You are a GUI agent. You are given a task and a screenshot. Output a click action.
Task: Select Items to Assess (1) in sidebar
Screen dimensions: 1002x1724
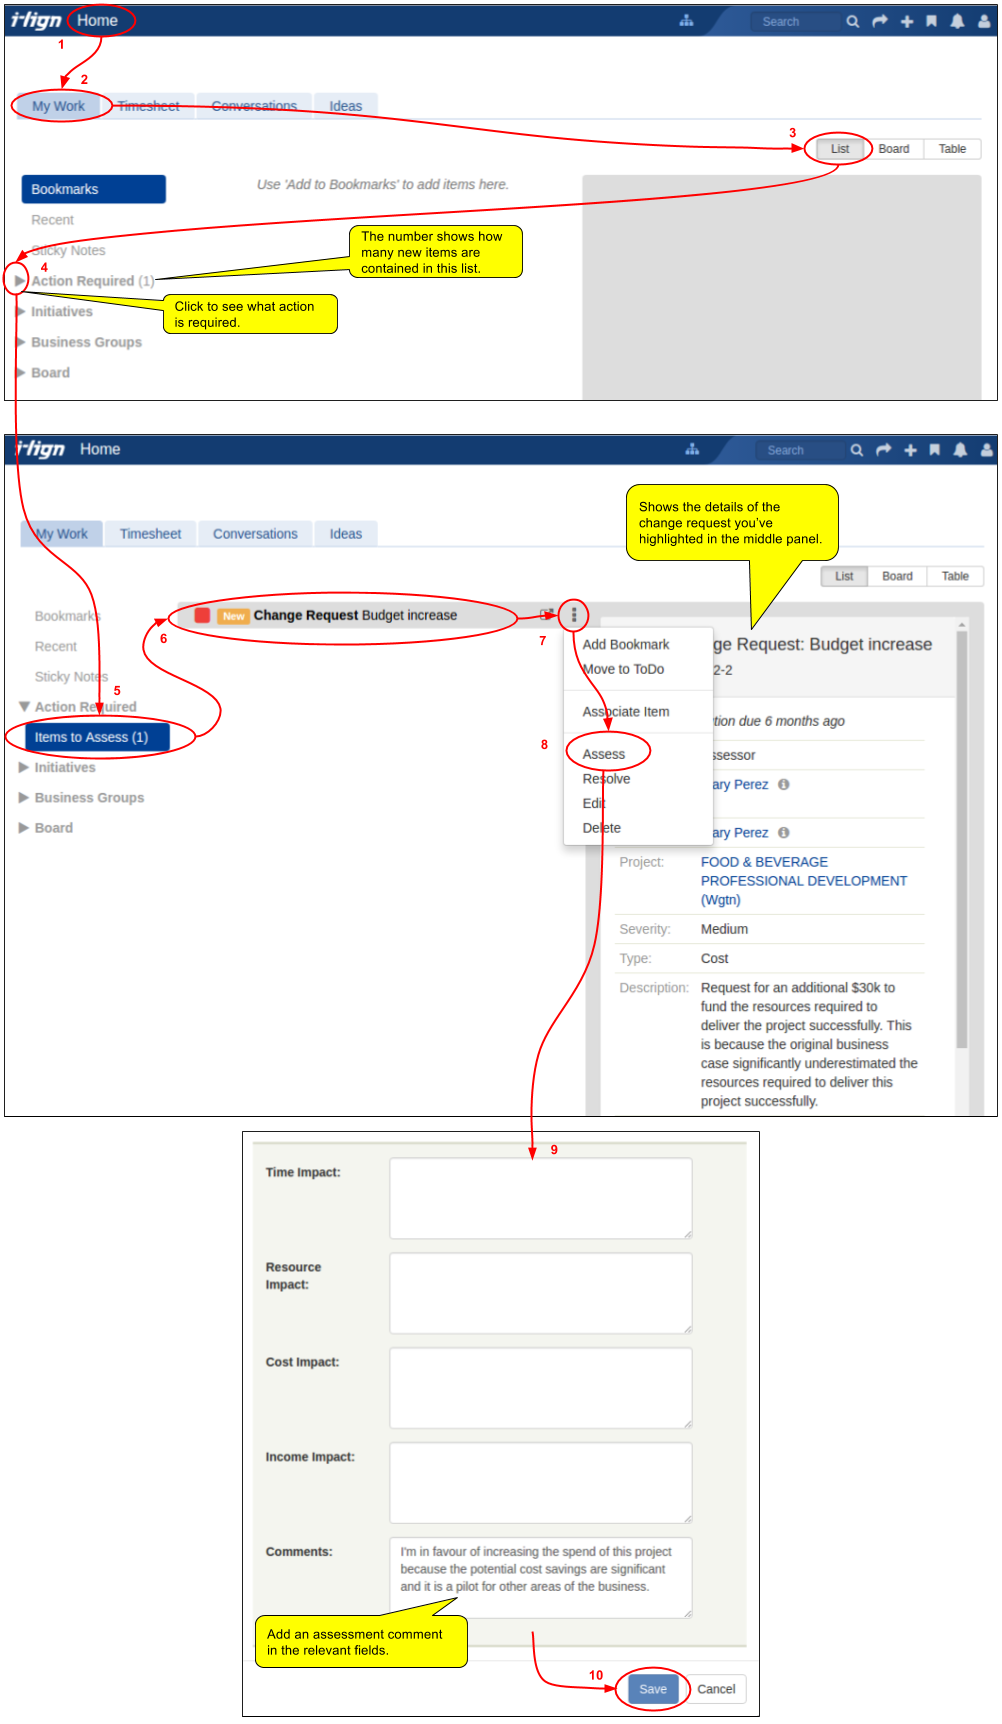96,737
